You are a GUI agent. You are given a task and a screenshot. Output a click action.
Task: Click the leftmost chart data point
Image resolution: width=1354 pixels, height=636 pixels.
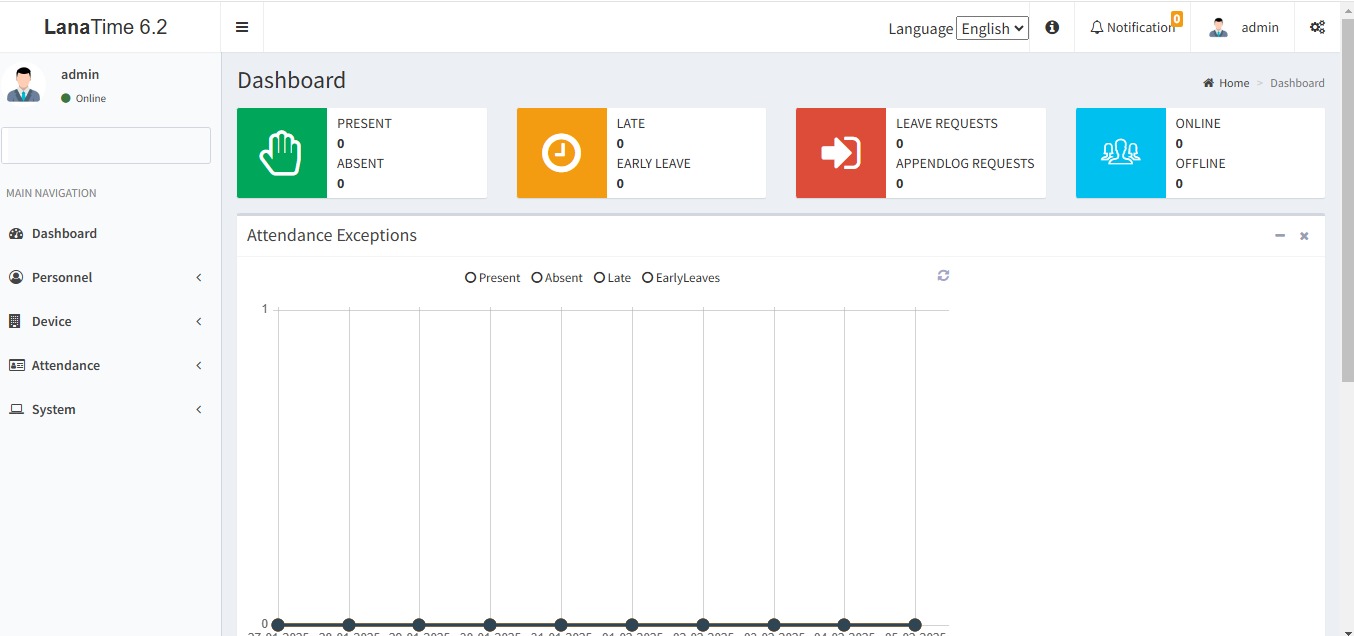click(278, 625)
